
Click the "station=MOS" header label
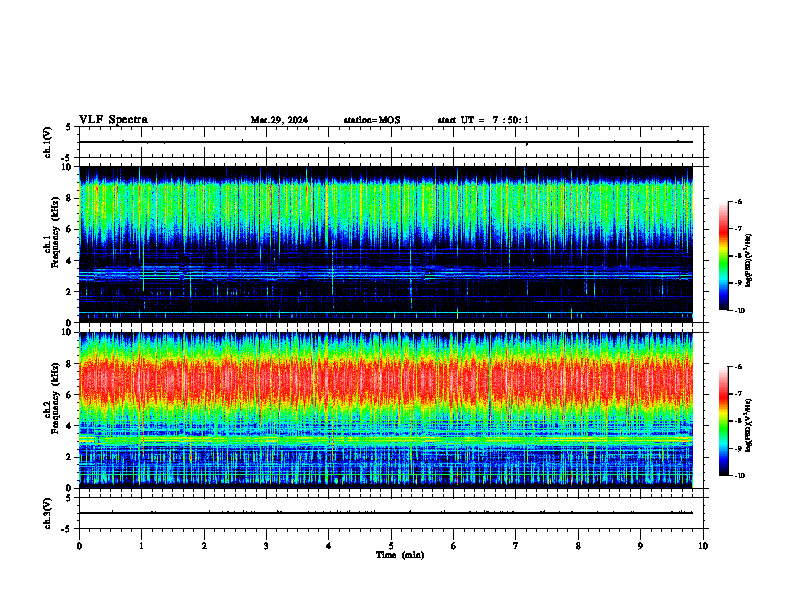click(x=372, y=120)
